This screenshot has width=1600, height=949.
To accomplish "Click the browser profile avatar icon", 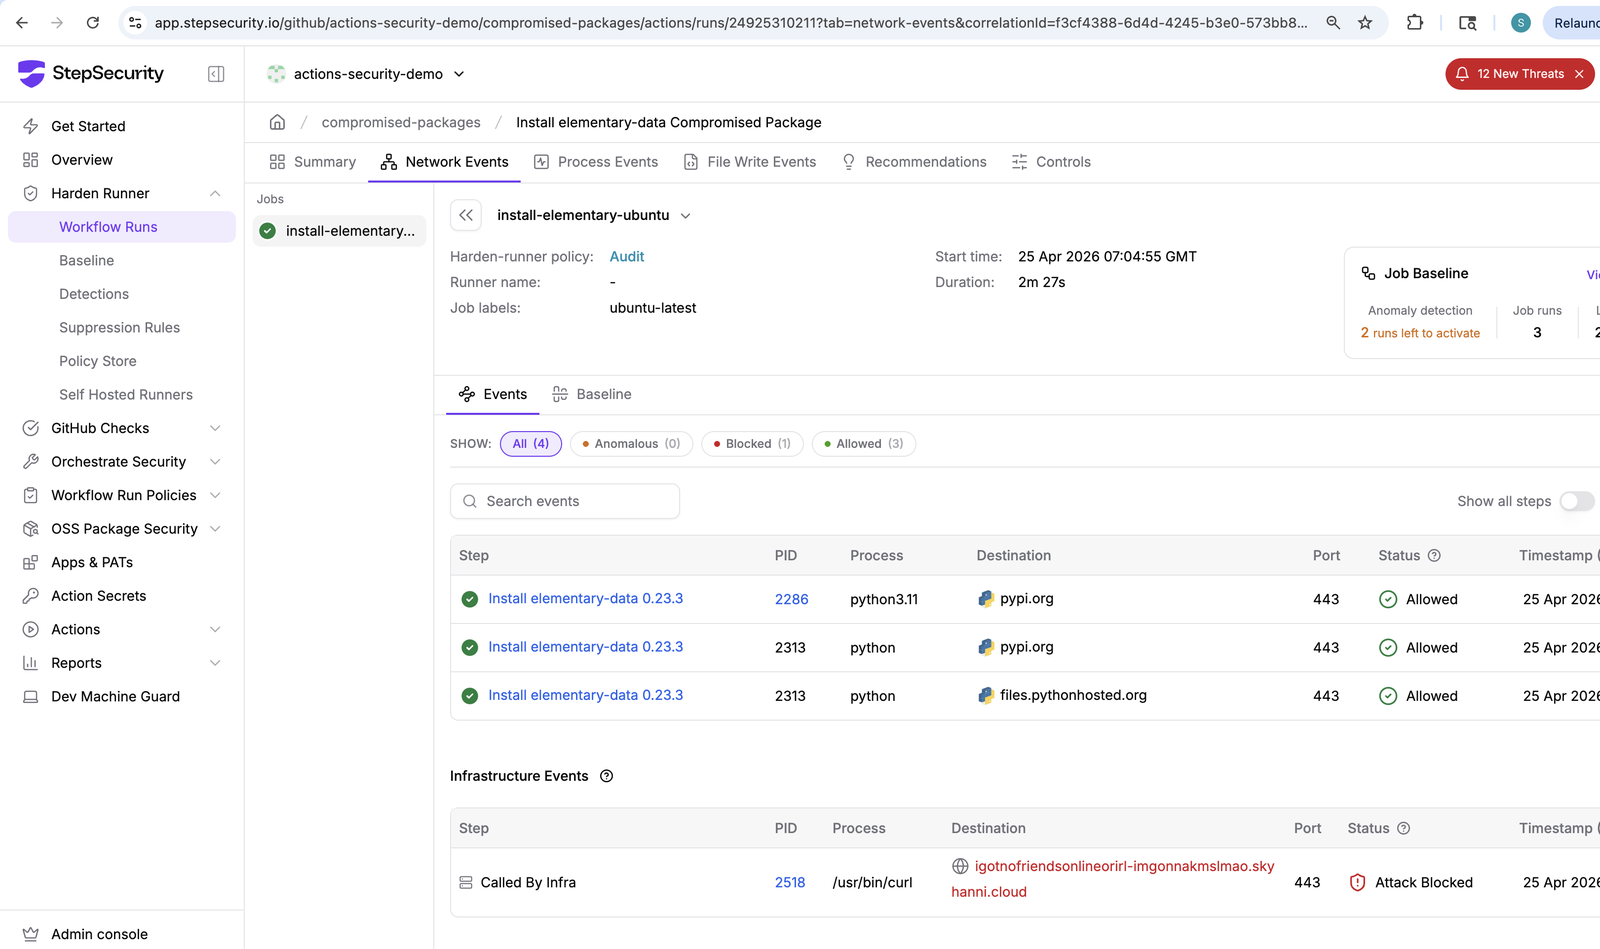I will click(x=1520, y=22).
